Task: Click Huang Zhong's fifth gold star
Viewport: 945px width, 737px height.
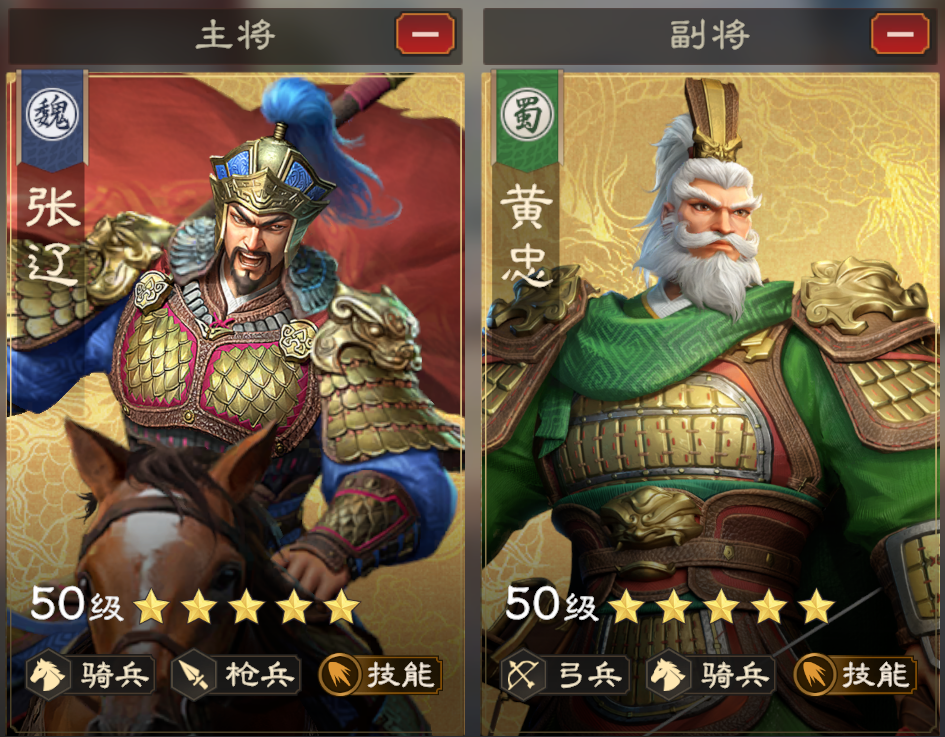Action: point(817,606)
